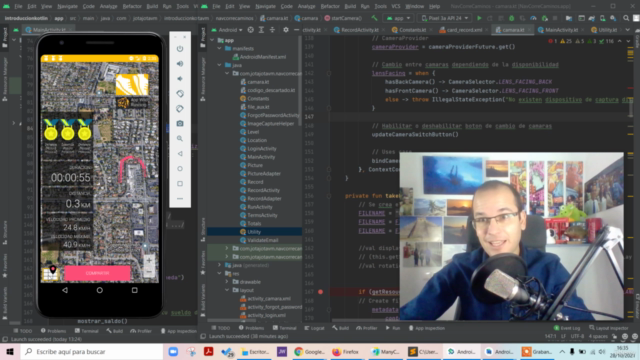Viewport: 640px width, 360px height.
Task: Lower volume with emulator volume-down icon
Action: 180,79
